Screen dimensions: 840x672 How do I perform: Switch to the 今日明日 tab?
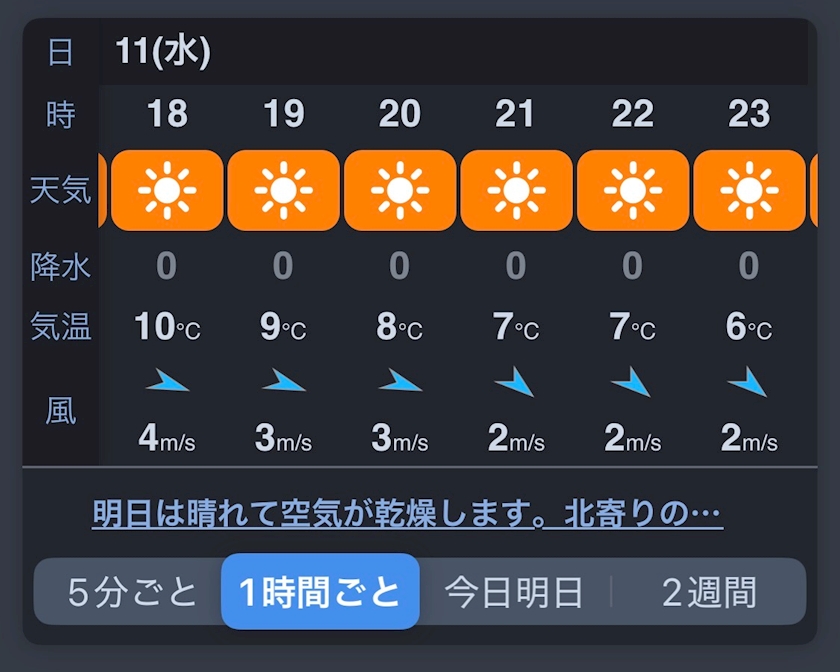coord(514,592)
